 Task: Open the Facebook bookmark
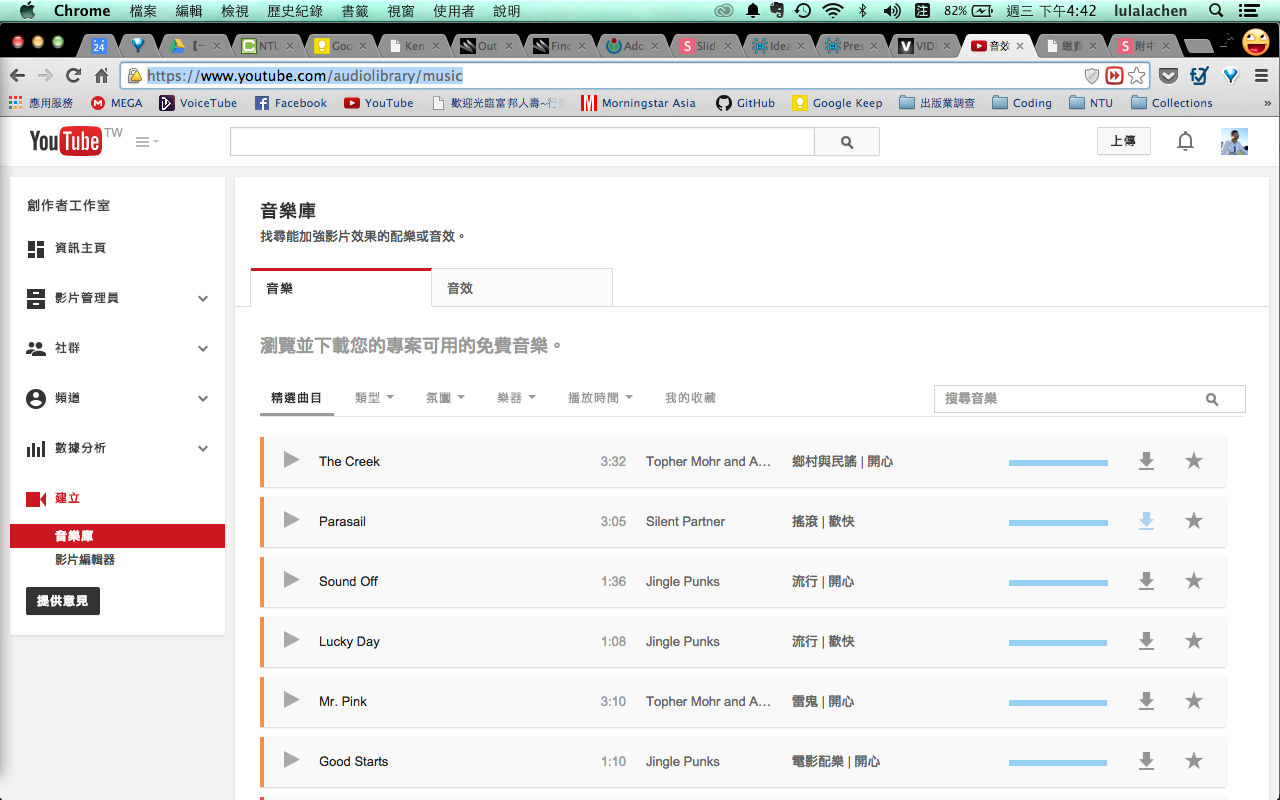pyautogui.click(x=291, y=103)
